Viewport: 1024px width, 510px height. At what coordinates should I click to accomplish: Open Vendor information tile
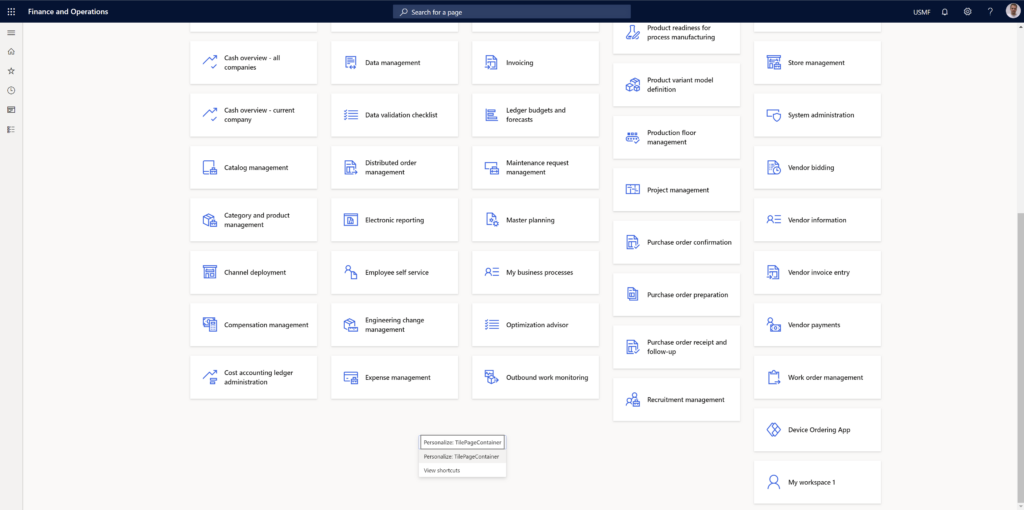point(817,220)
